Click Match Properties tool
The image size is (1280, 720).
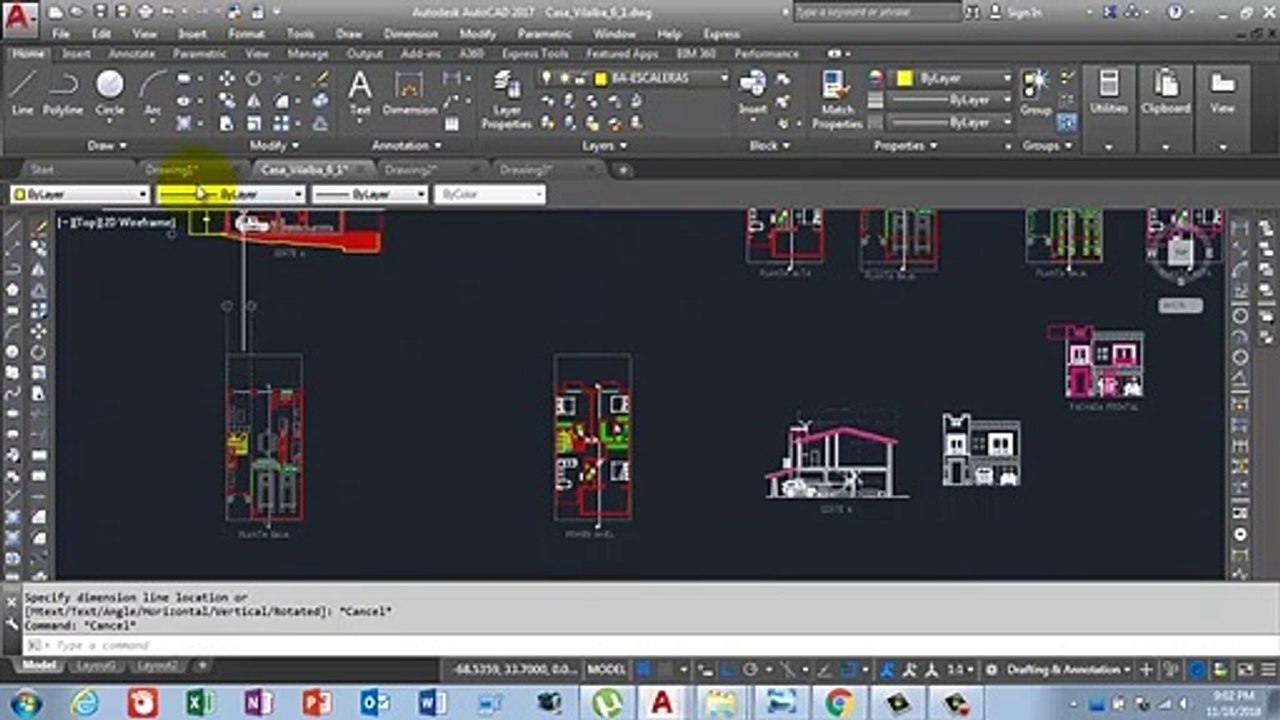(837, 100)
